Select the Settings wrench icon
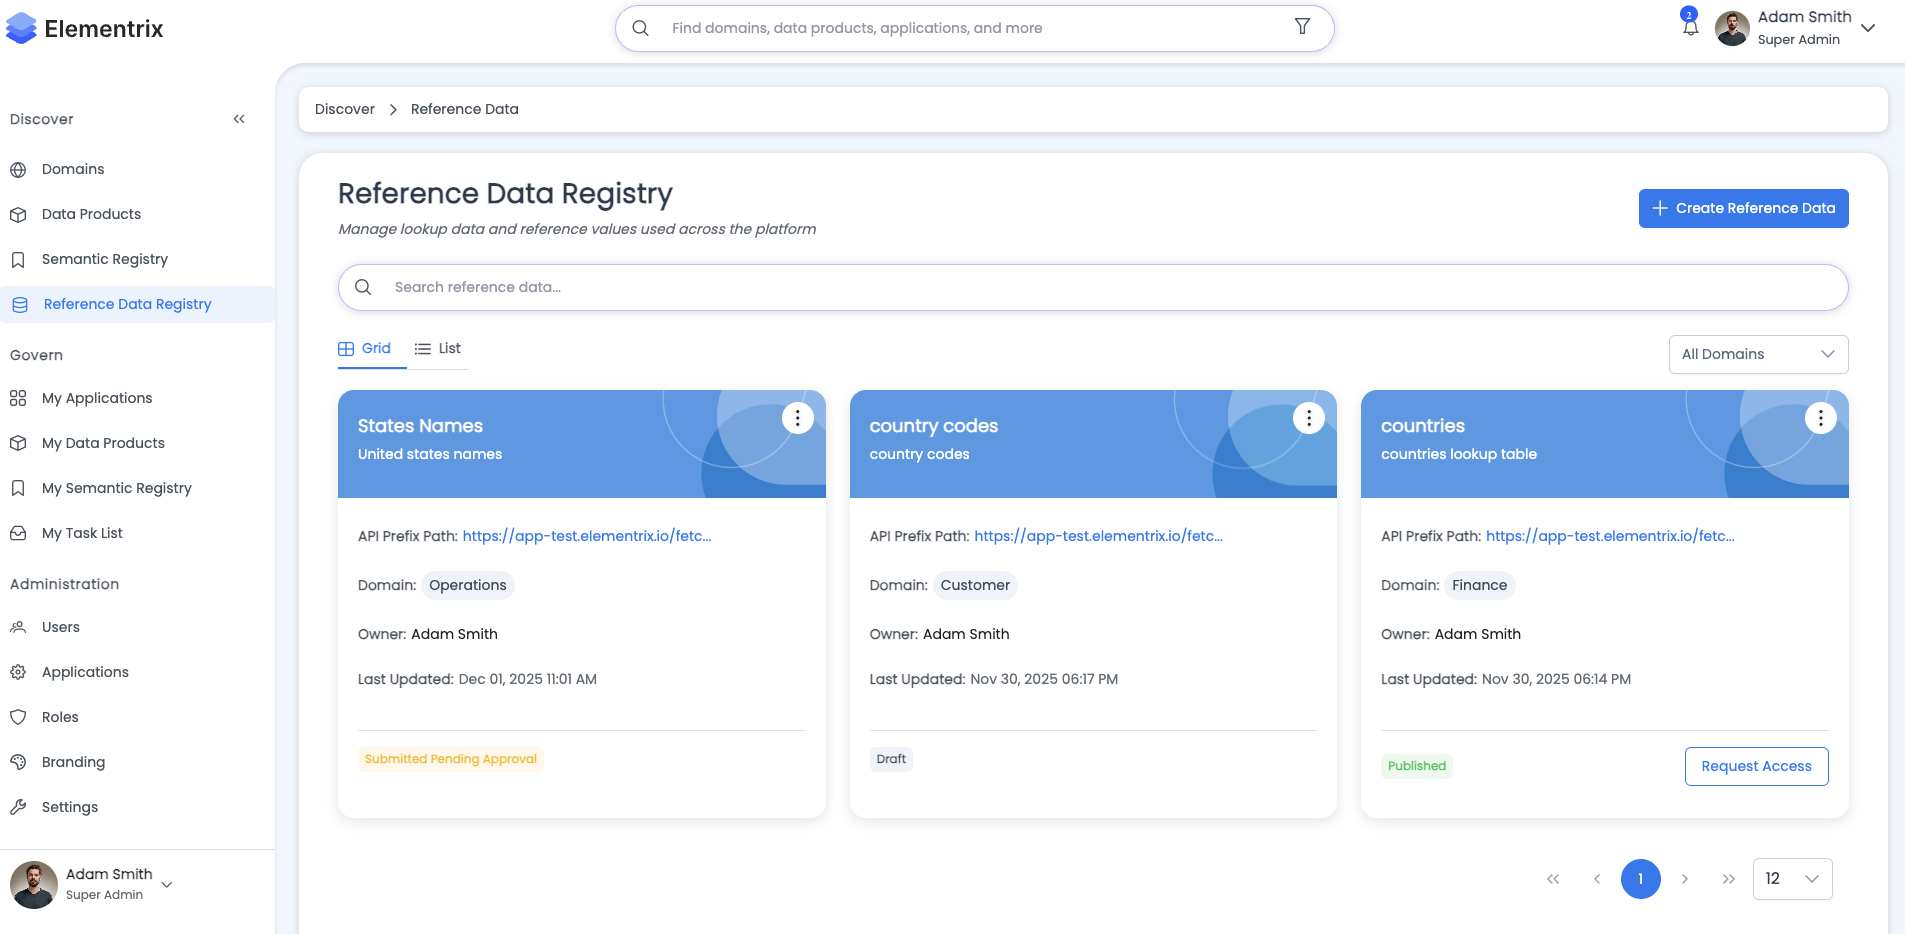The height and width of the screenshot is (934, 1905). [18, 806]
